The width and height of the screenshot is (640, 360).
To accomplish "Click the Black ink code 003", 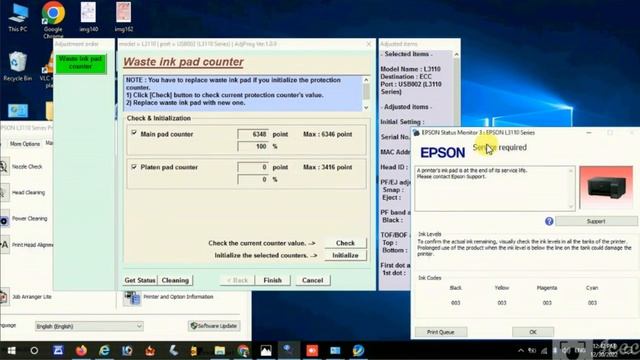I will point(456,303).
